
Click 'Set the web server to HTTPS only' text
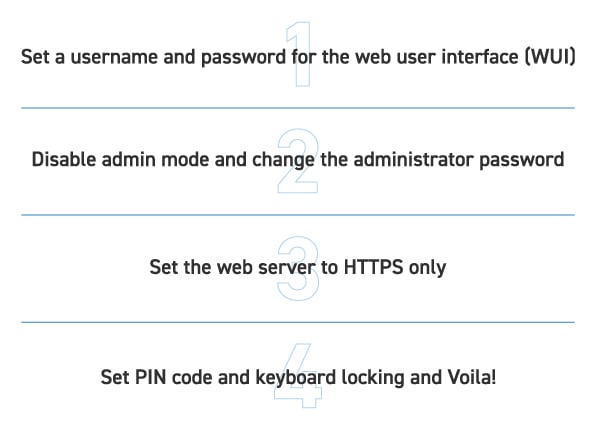(x=298, y=267)
